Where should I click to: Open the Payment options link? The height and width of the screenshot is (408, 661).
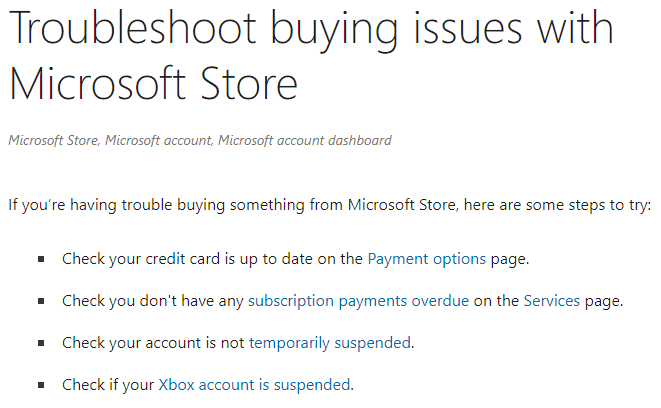[427, 259]
